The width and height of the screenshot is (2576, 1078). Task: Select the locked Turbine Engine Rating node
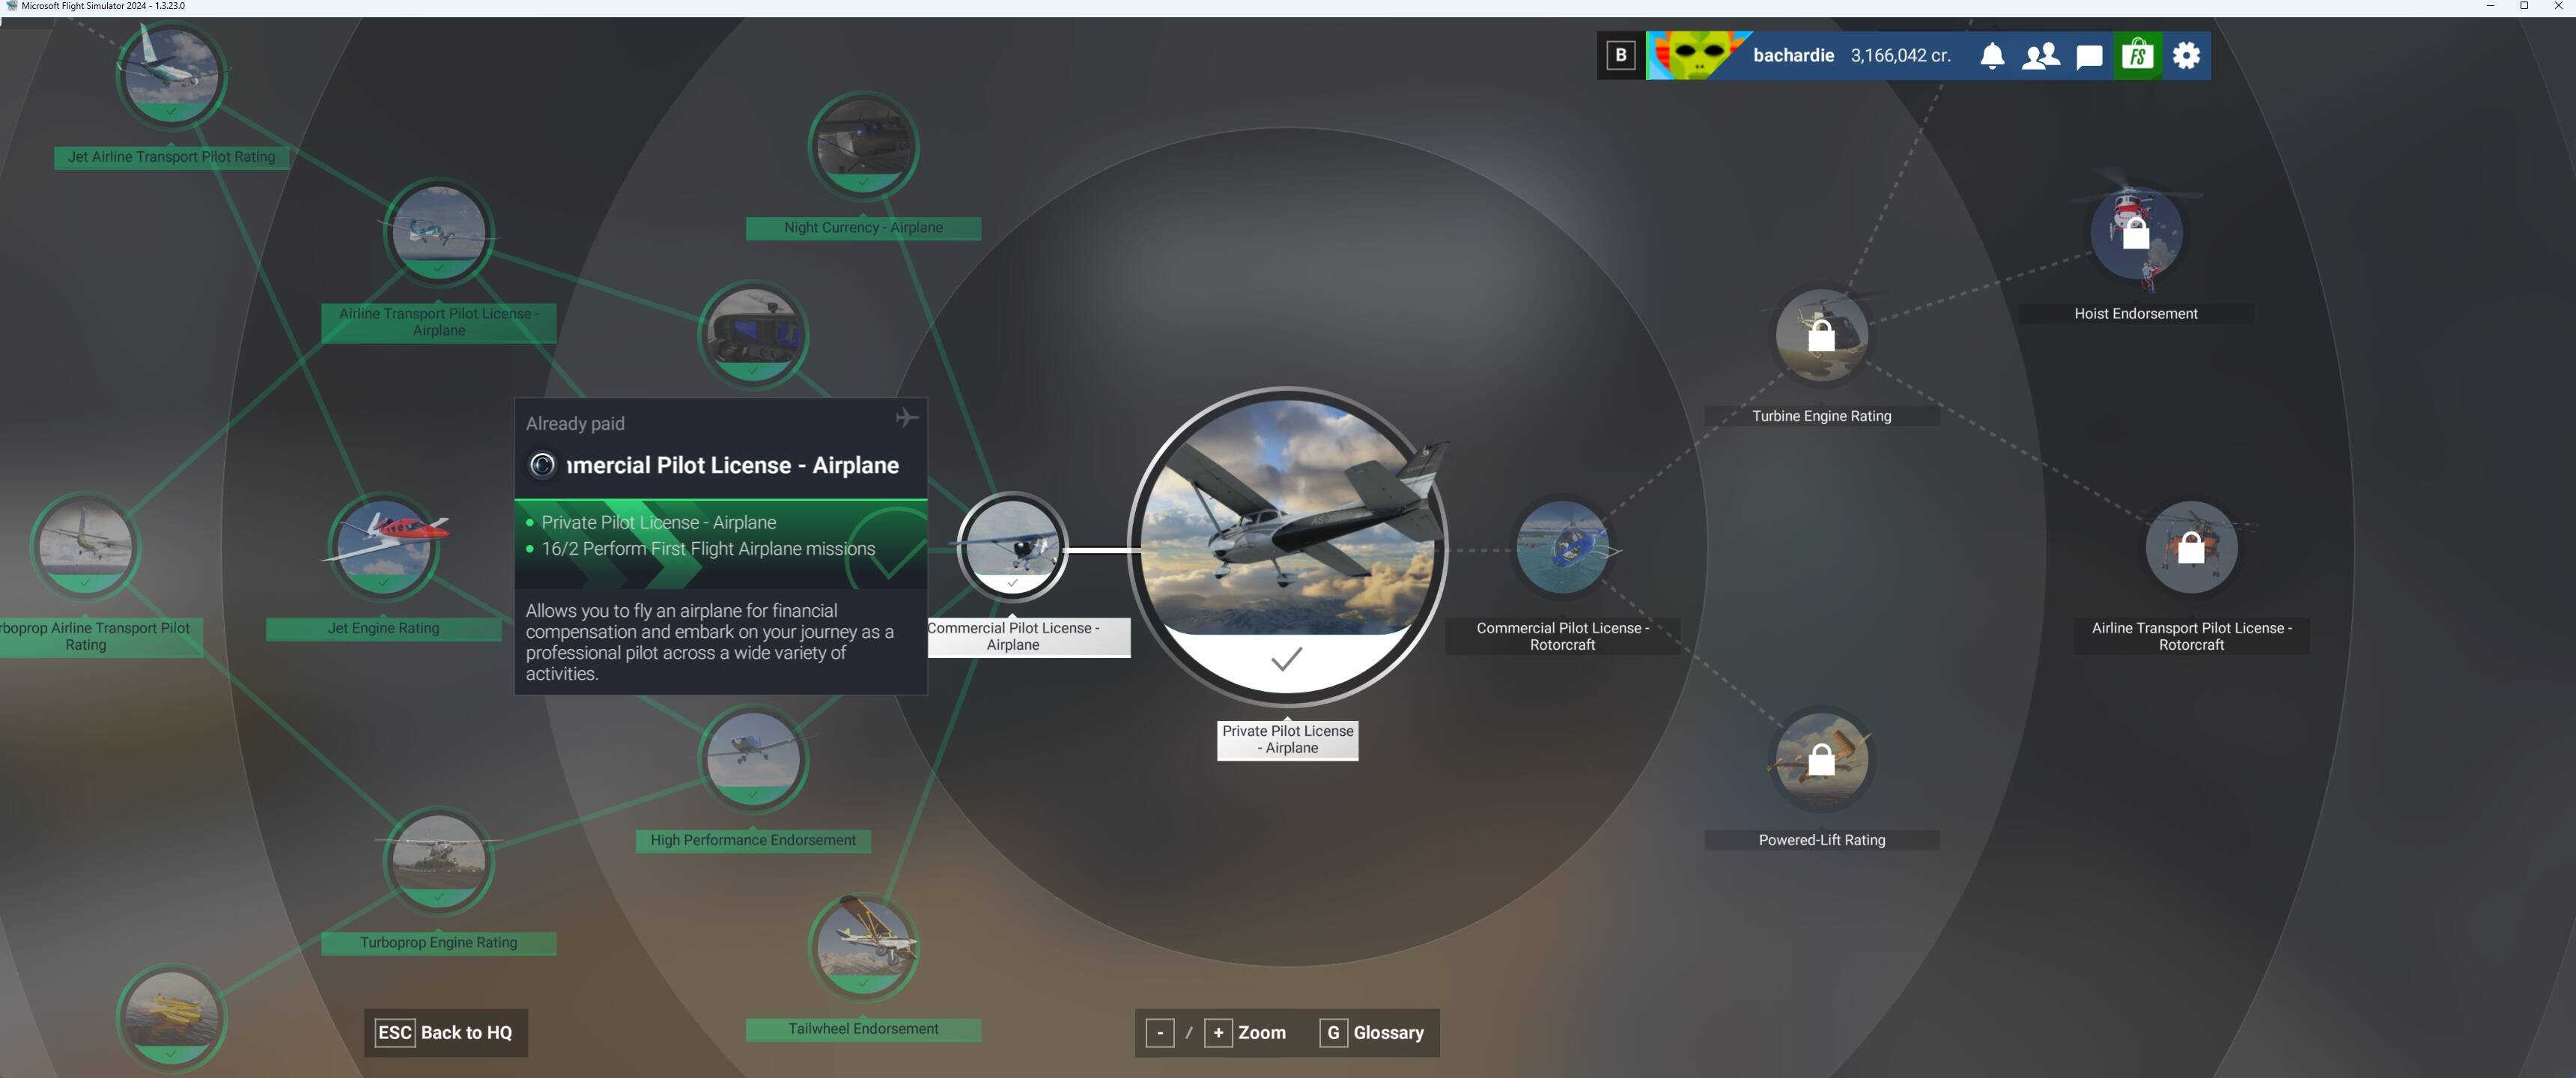pyautogui.click(x=1821, y=335)
